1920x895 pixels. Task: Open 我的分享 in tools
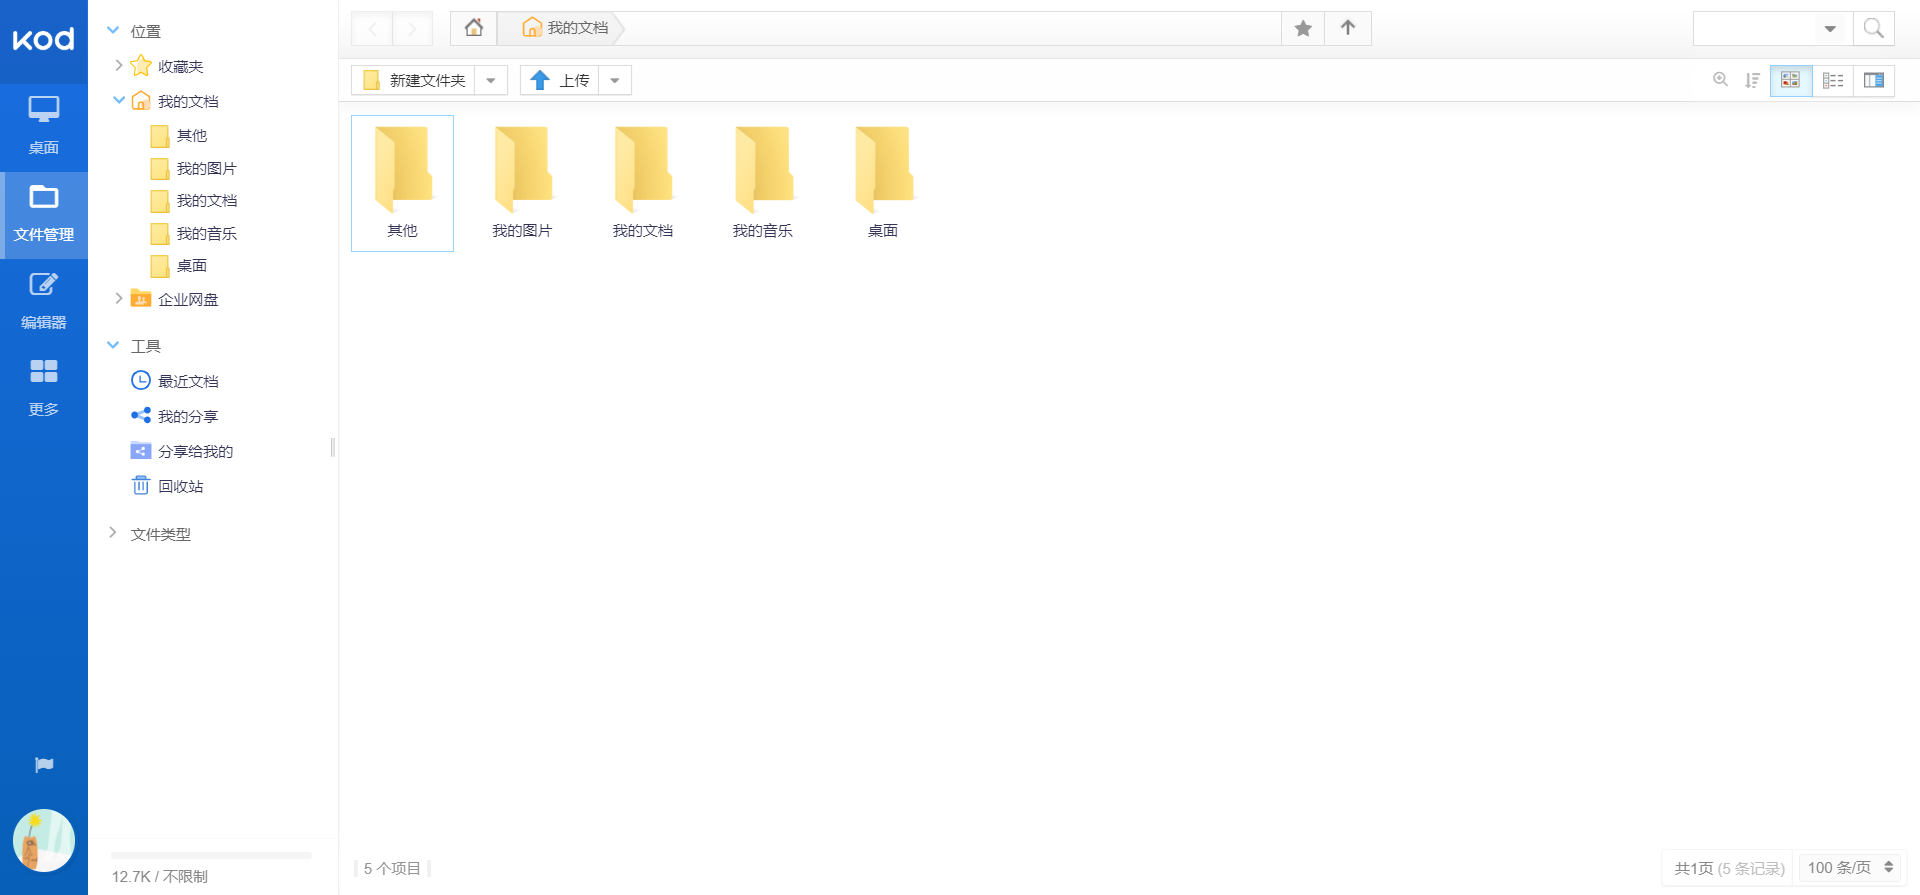(188, 417)
